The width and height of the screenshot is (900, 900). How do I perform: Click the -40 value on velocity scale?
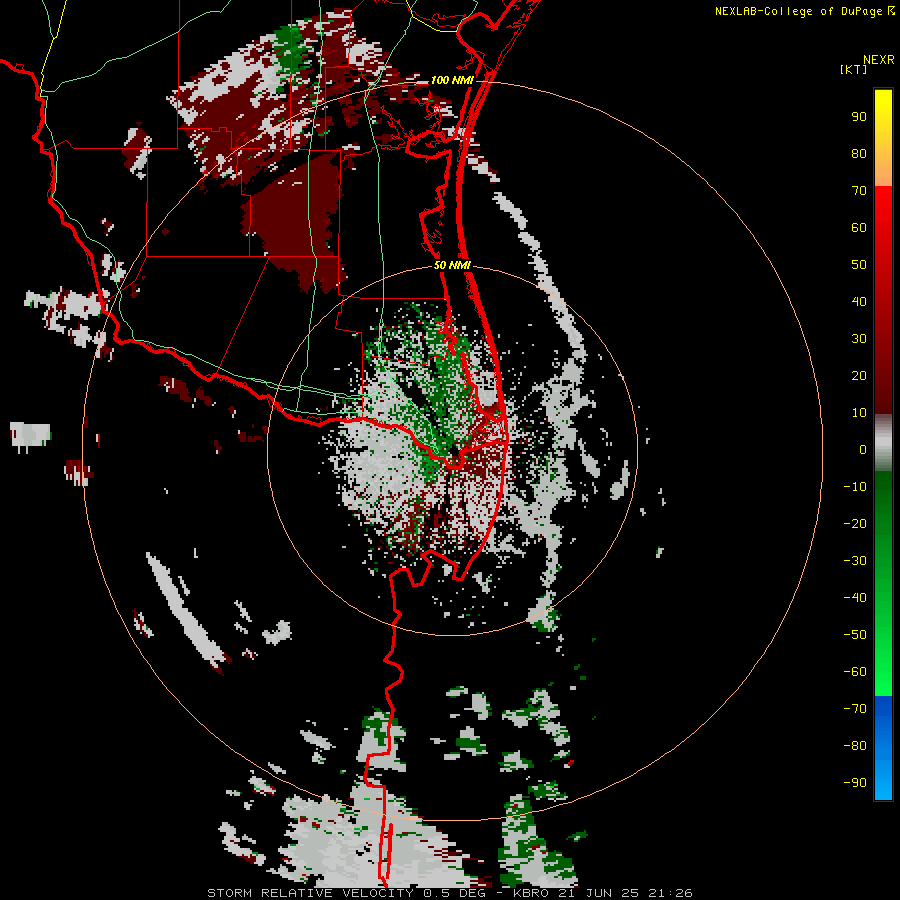click(x=855, y=598)
